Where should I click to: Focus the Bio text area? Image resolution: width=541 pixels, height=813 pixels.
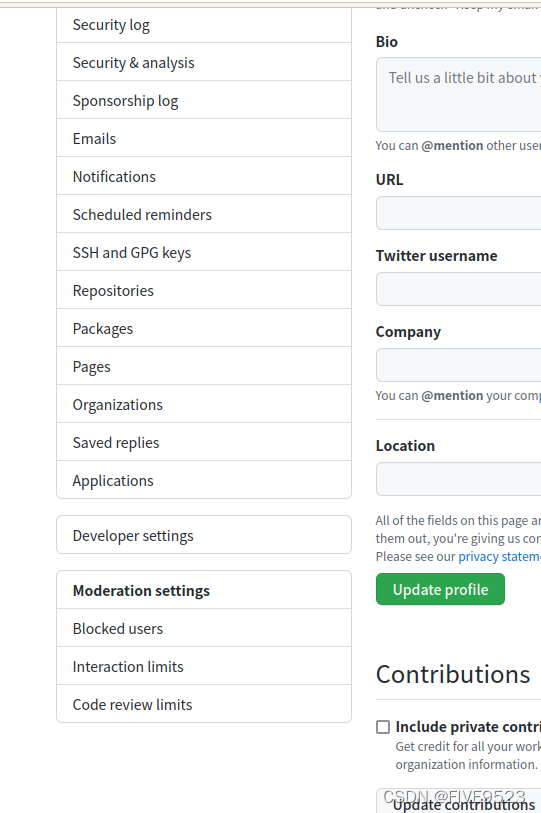pos(459,94)
